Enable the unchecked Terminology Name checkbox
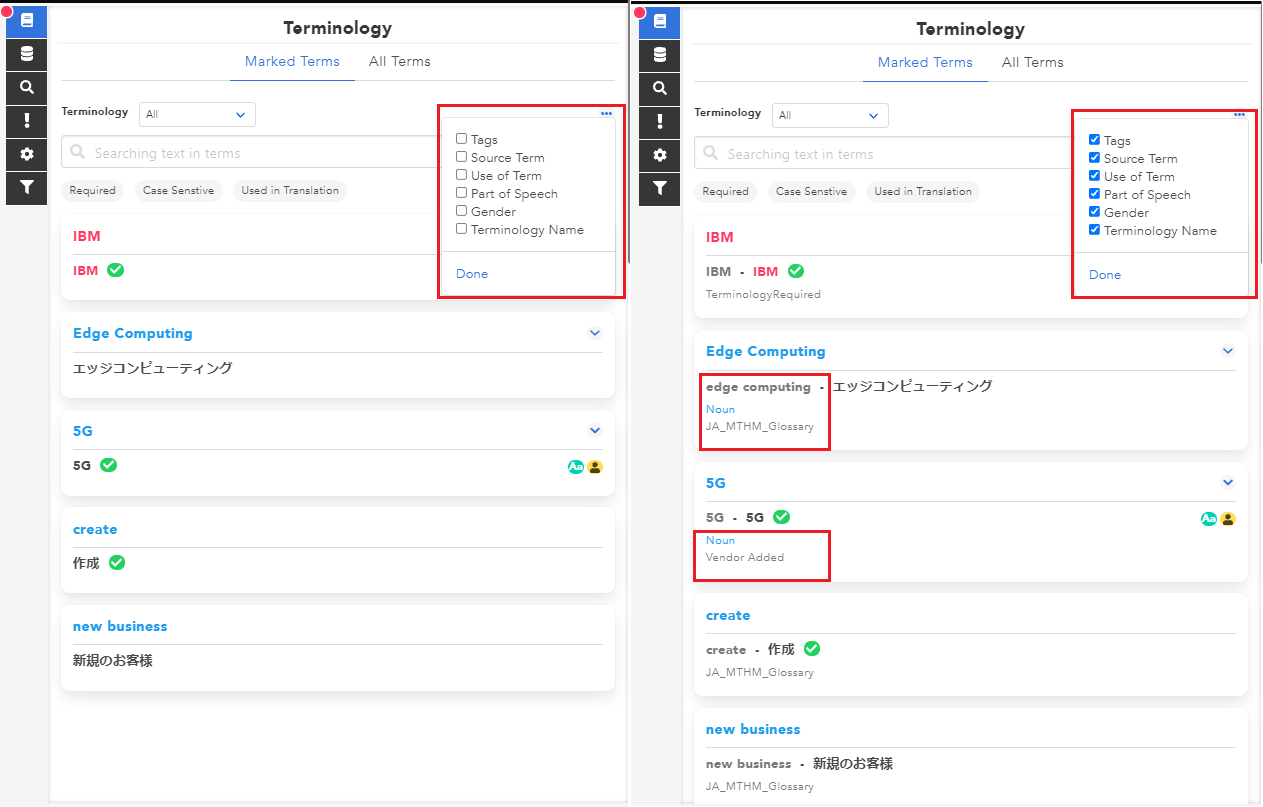Image resolution: width=1263 pixels, height=807 pixels. 462,229
